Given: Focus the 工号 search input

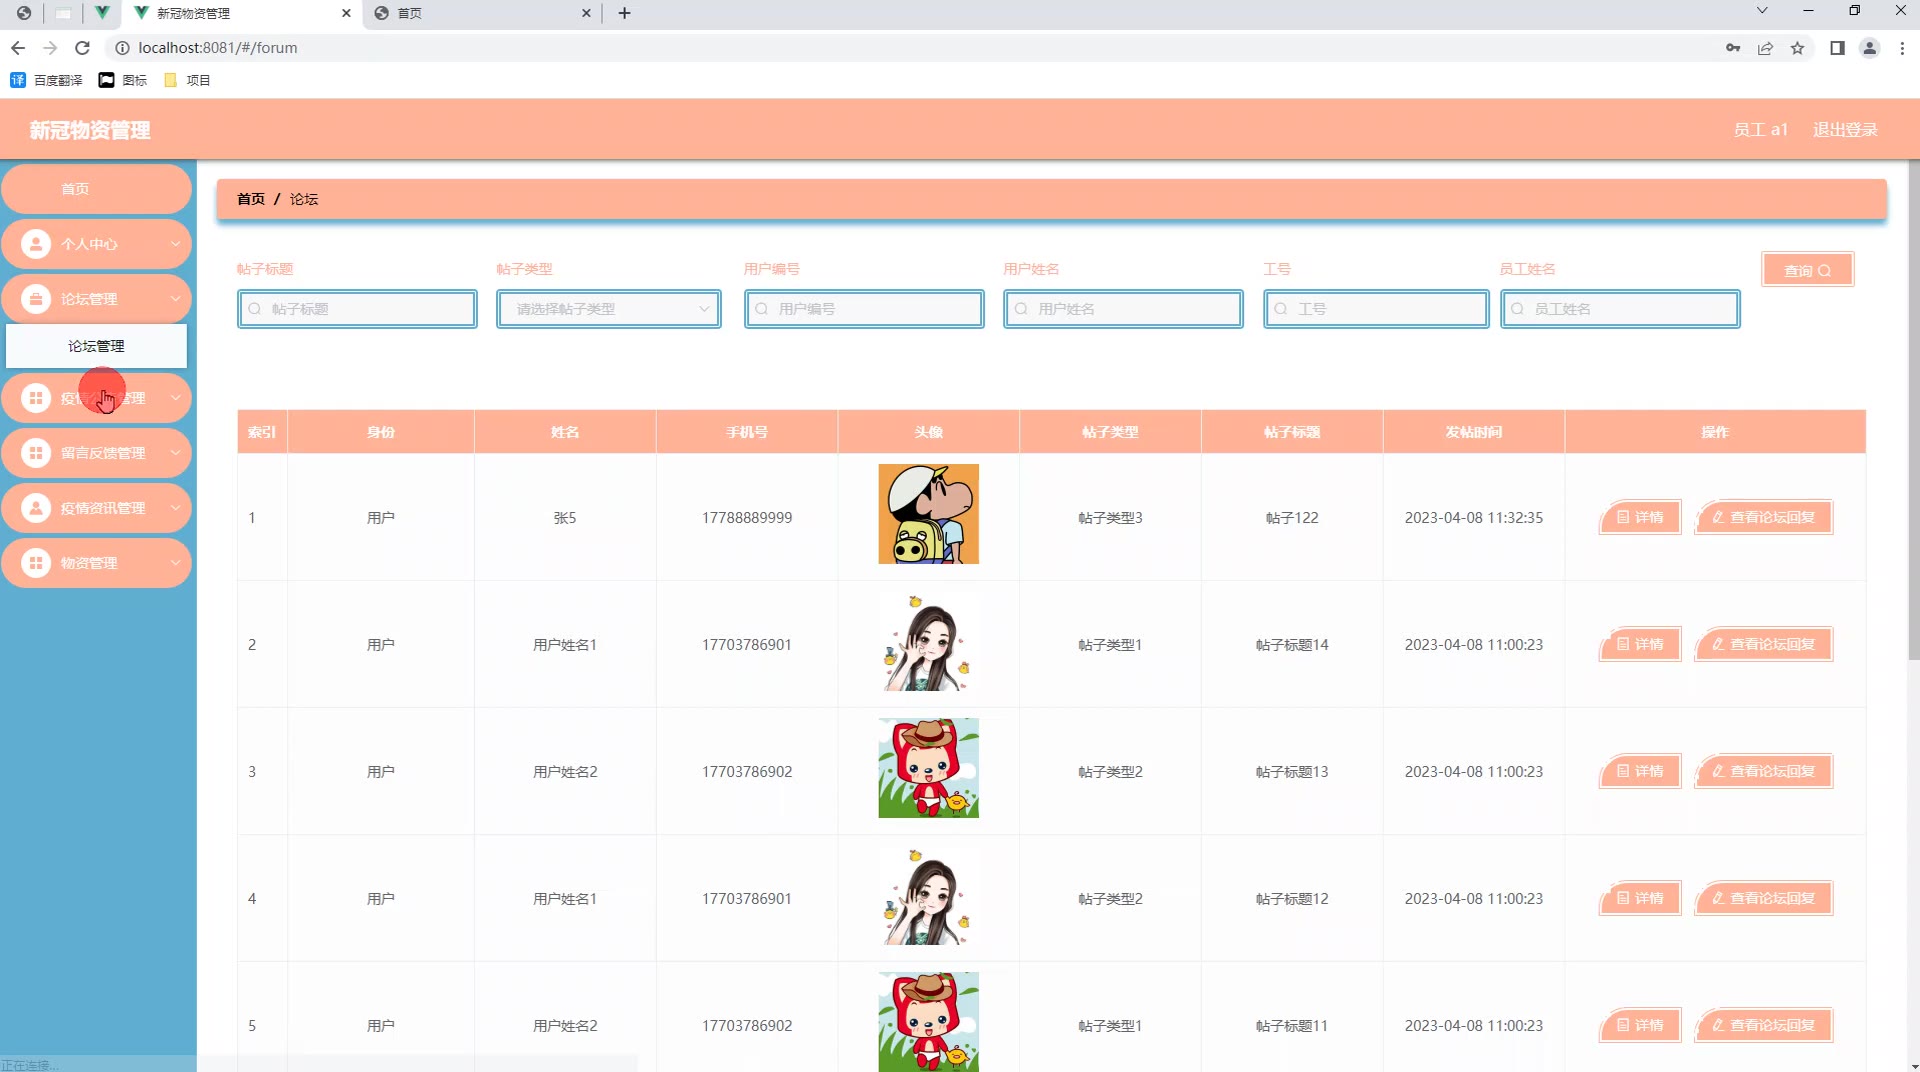Looking at the screenshot, I should coord(1376,309).
